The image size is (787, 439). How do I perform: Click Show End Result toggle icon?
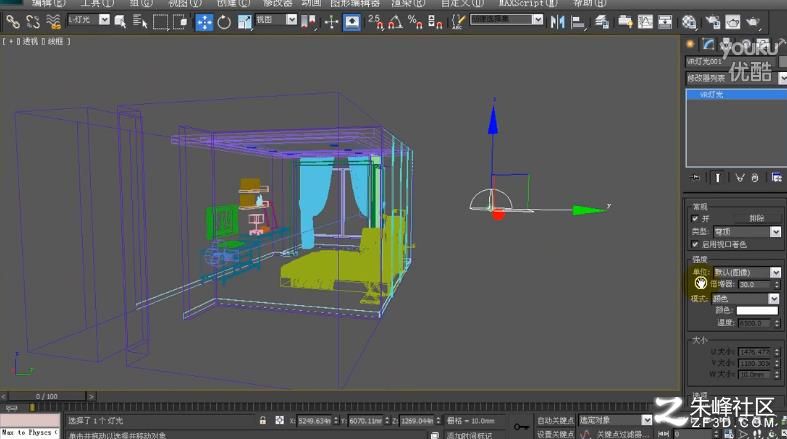coord(718,178)
